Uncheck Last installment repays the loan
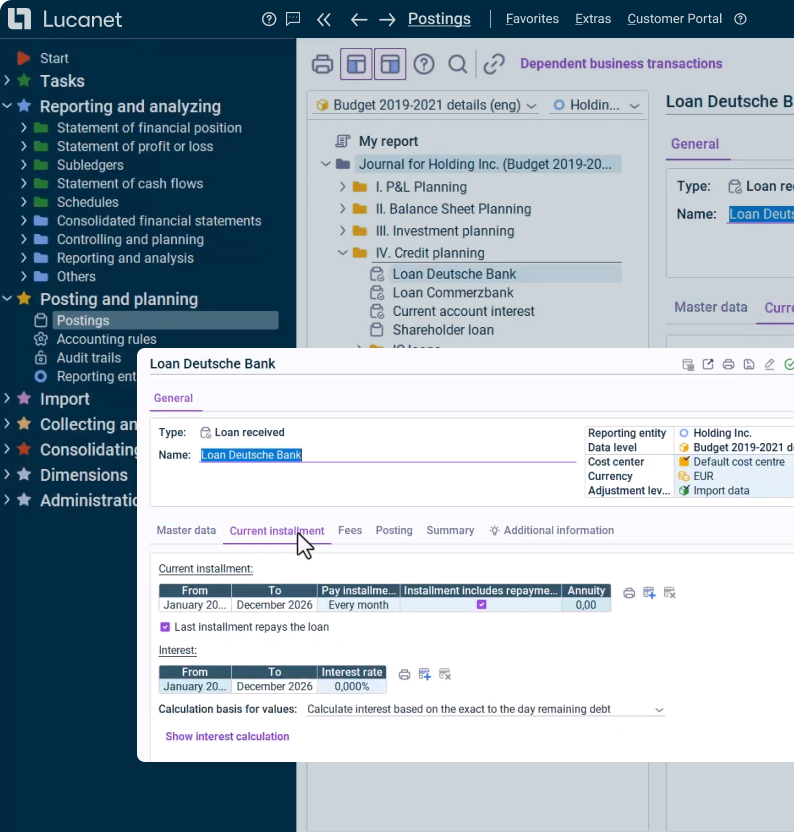The width and height of the screenshot is (794, 832). (165, 627)
